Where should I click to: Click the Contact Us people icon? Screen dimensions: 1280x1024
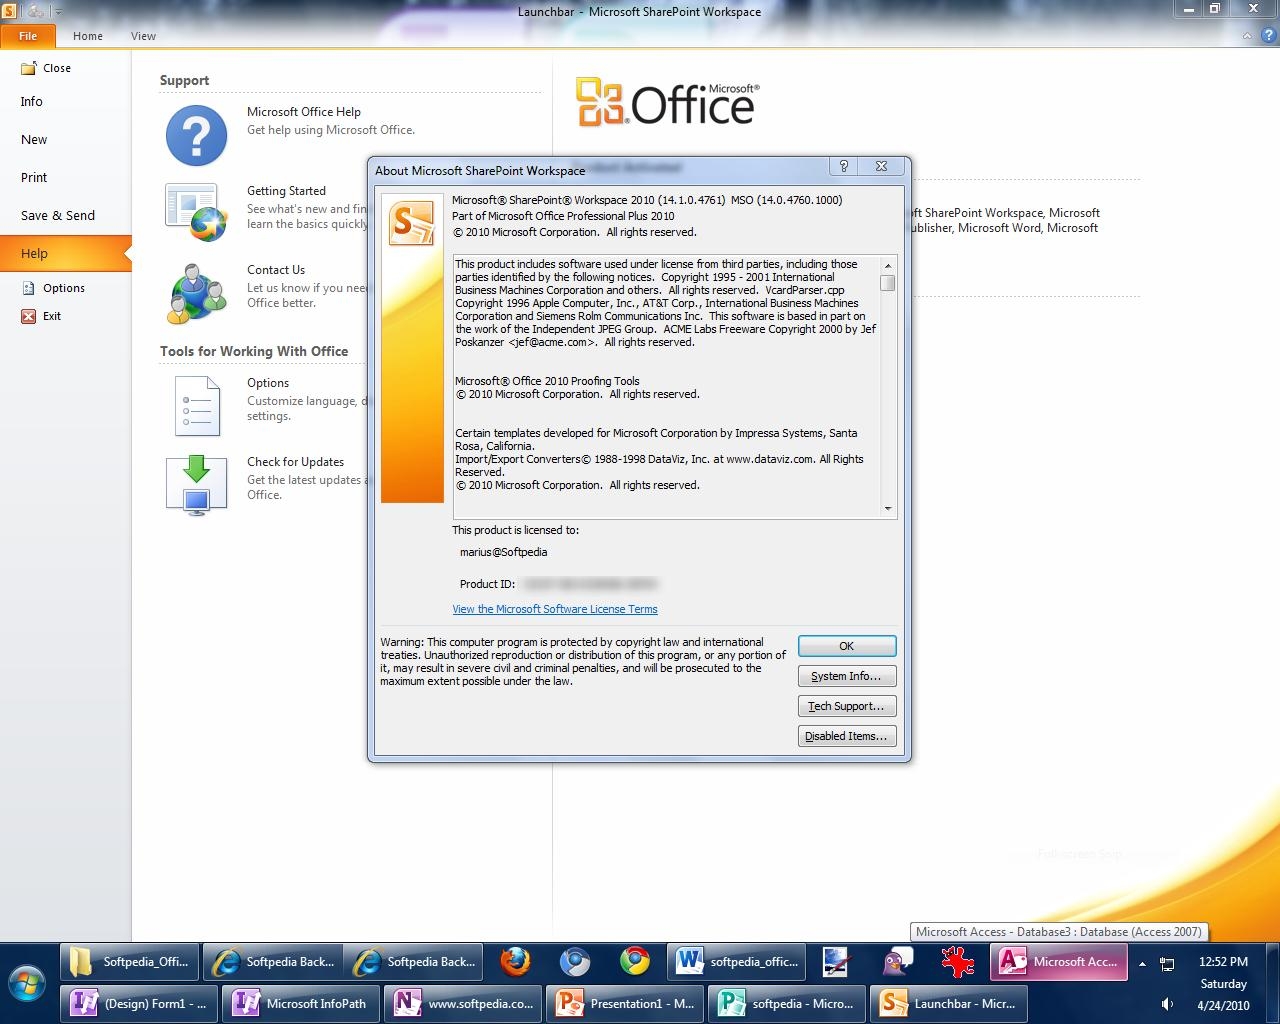tap(196, 293)
